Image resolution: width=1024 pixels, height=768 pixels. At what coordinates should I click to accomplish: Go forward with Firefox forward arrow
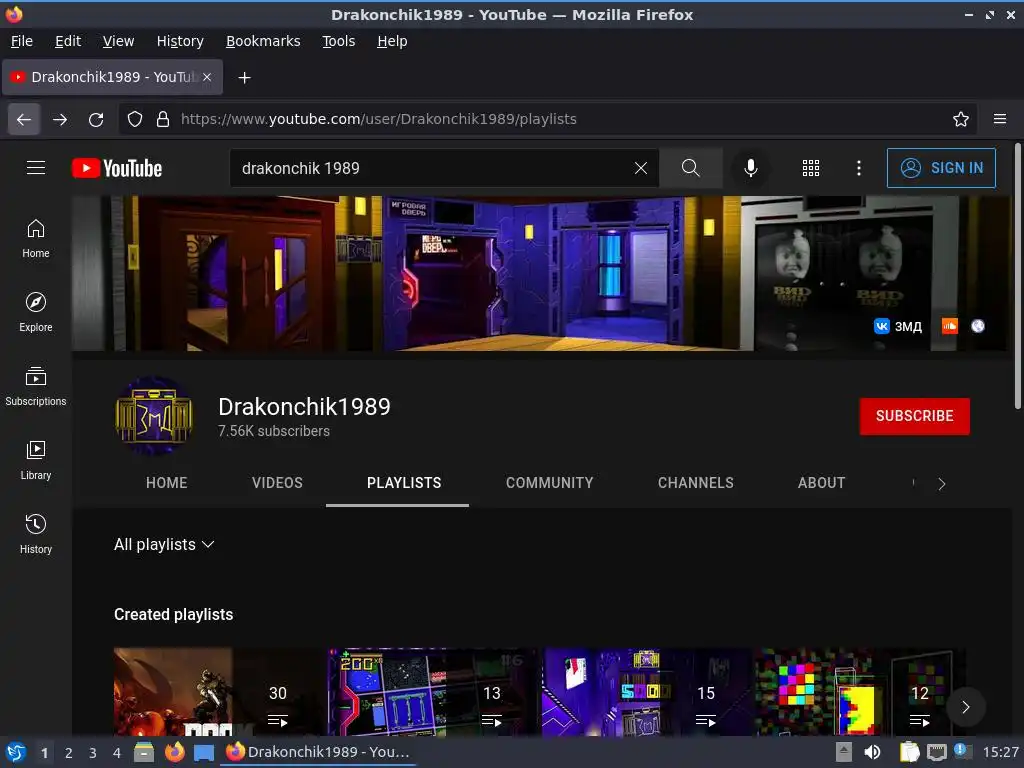tap(60, 119)
